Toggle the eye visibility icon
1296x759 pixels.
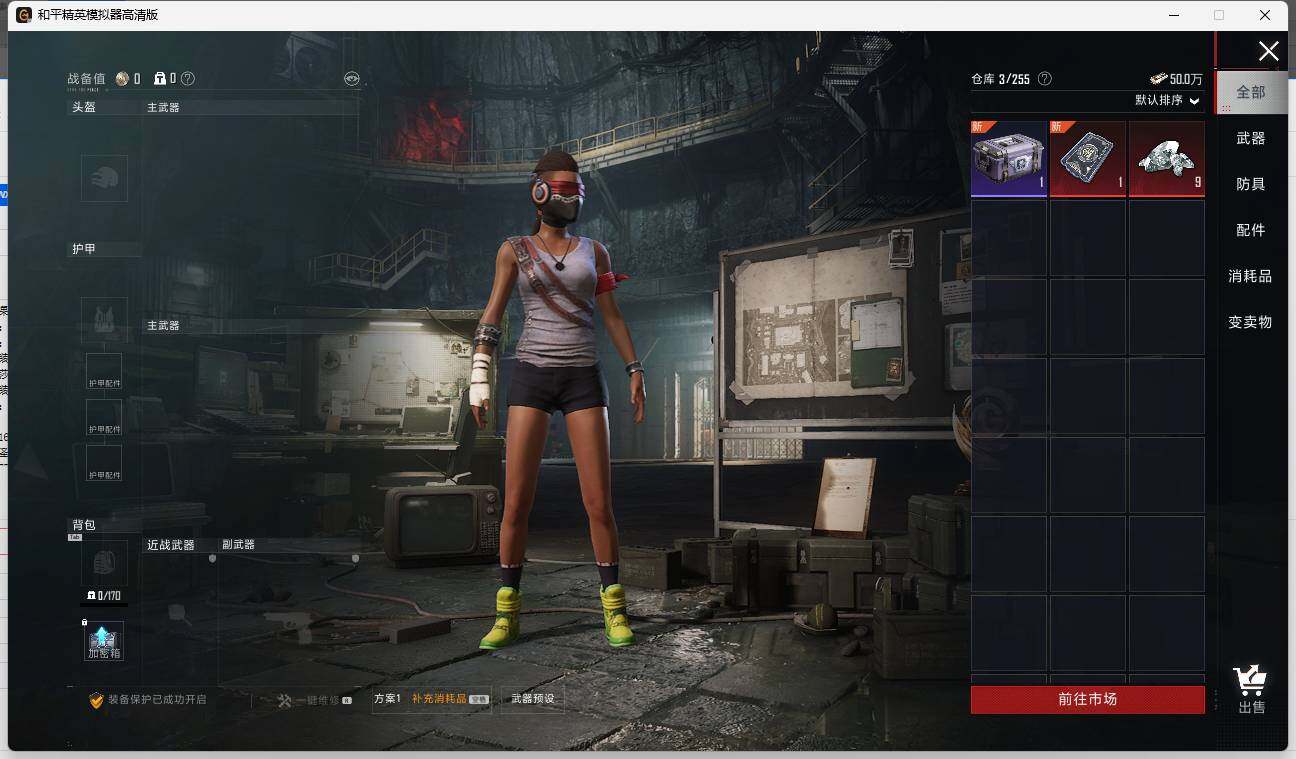(x=351, y=78)
